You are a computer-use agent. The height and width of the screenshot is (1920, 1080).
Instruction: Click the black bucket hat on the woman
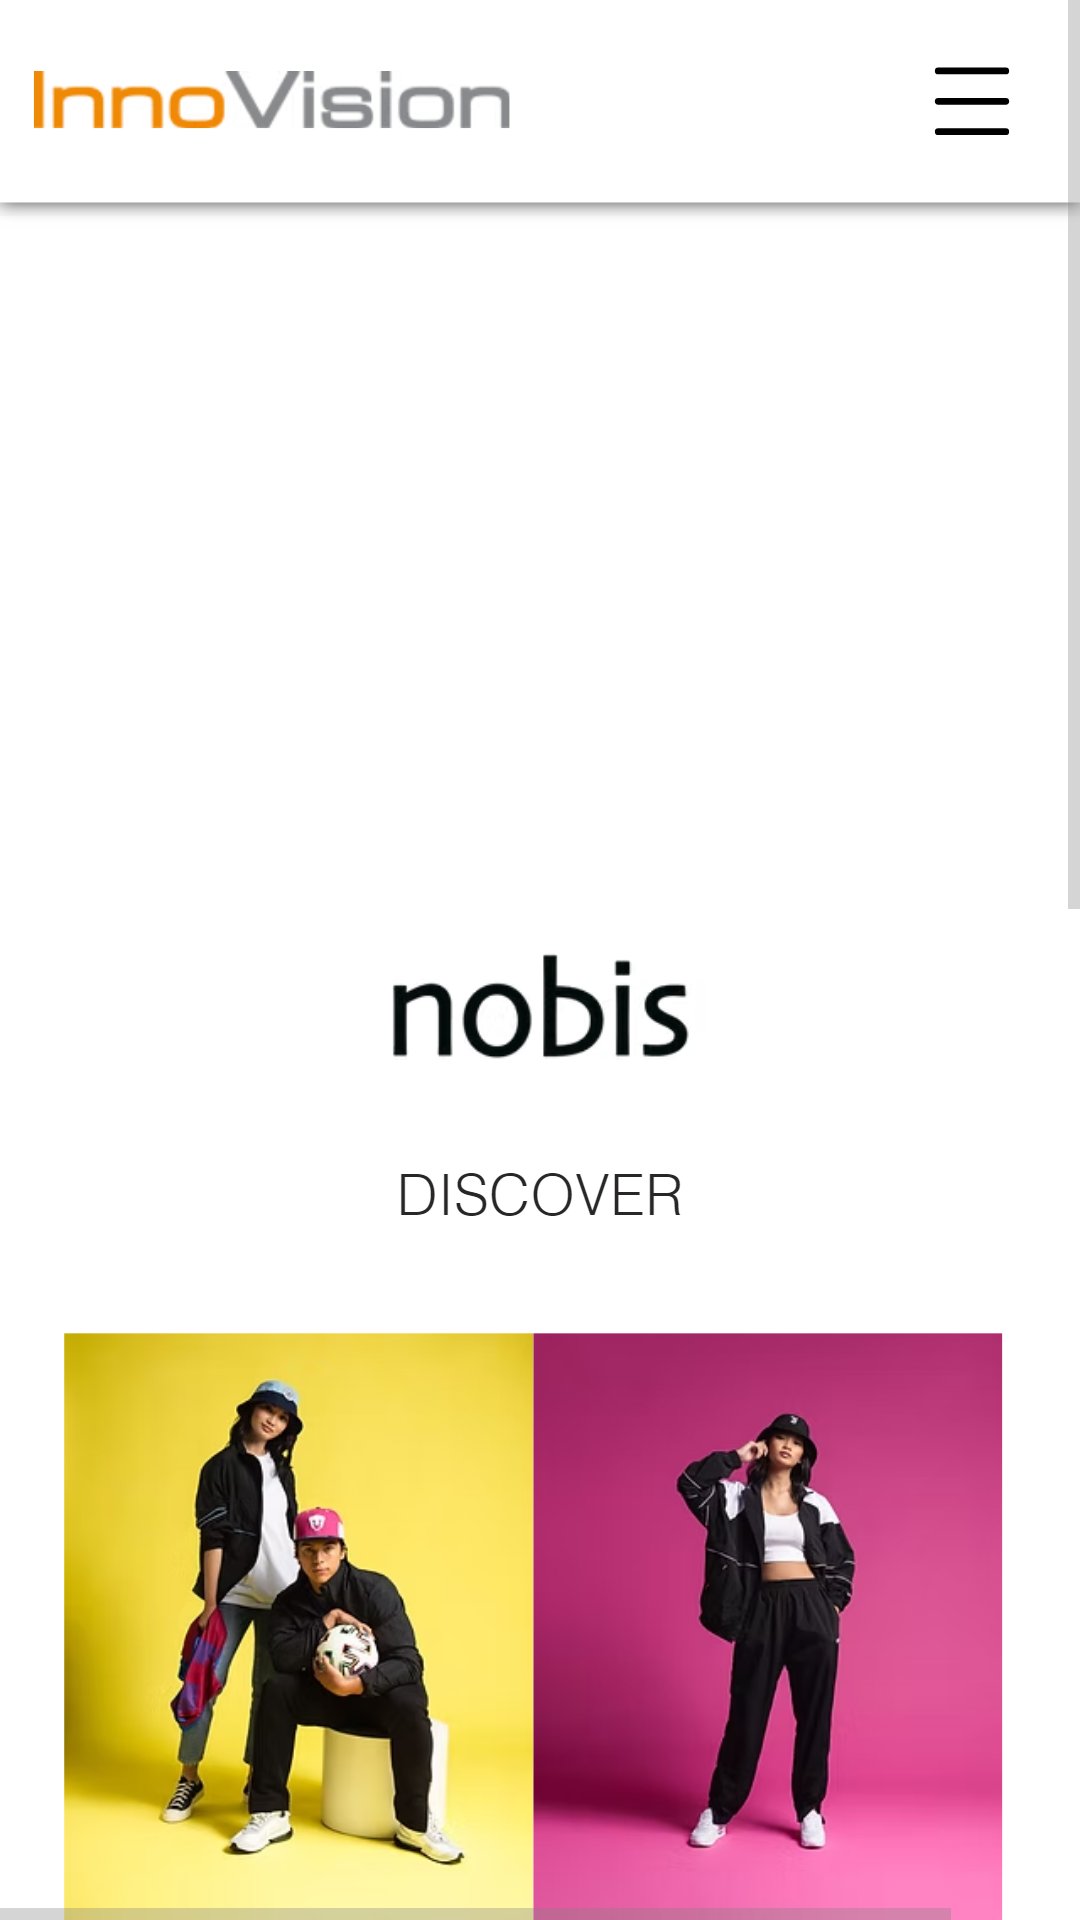(787, 1434)
